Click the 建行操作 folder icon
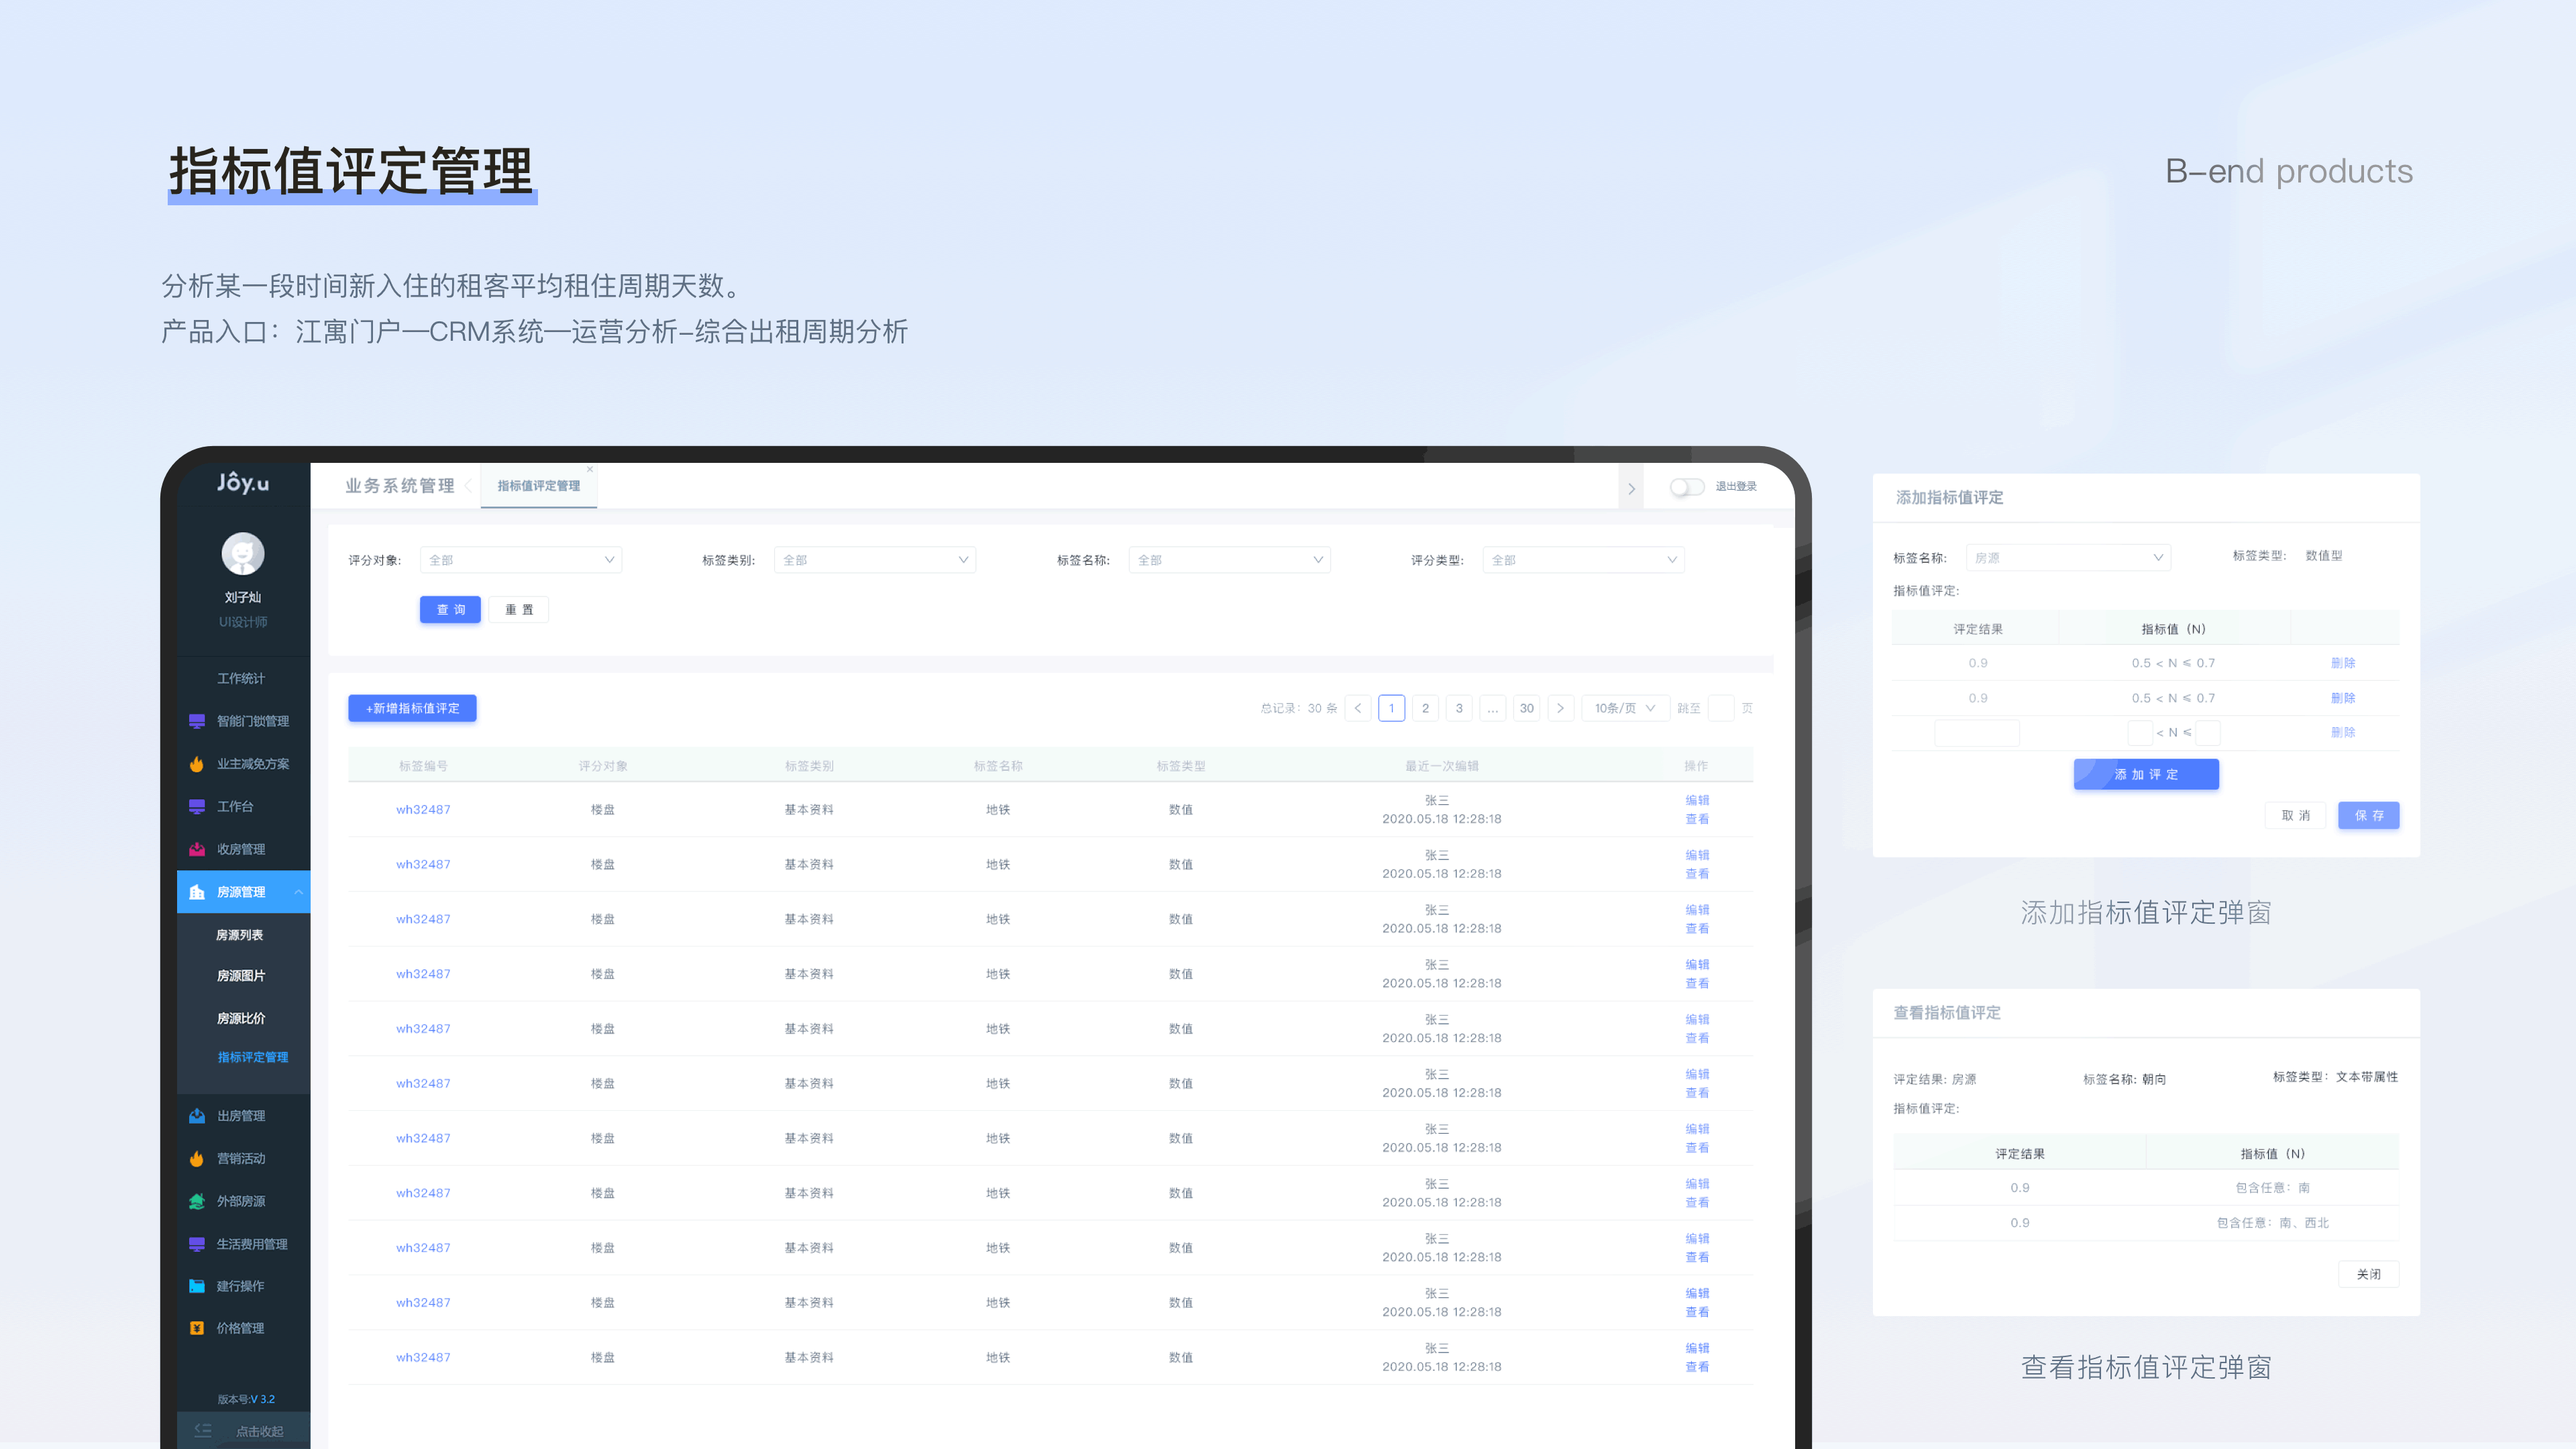The height and width of the screenshot is (1449, 2576). (x=197, y=1286)
